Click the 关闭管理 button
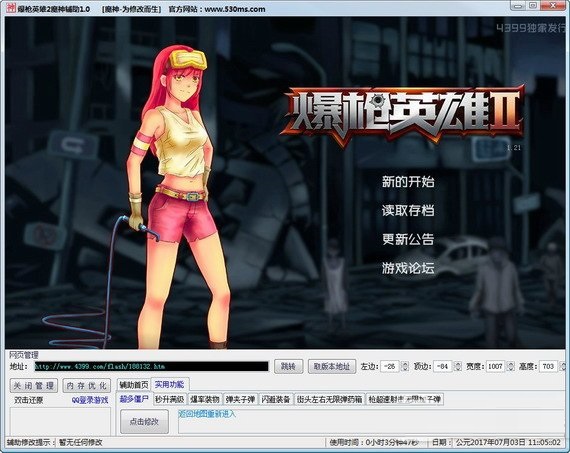The width and height of the screenshot is (570, 453). [33, 385]
